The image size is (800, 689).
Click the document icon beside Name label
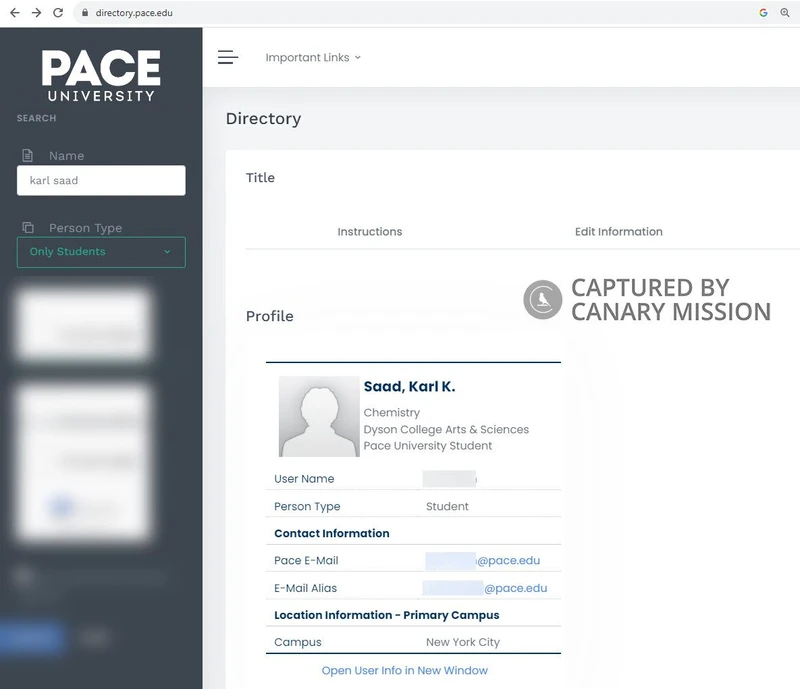point(28,156)
